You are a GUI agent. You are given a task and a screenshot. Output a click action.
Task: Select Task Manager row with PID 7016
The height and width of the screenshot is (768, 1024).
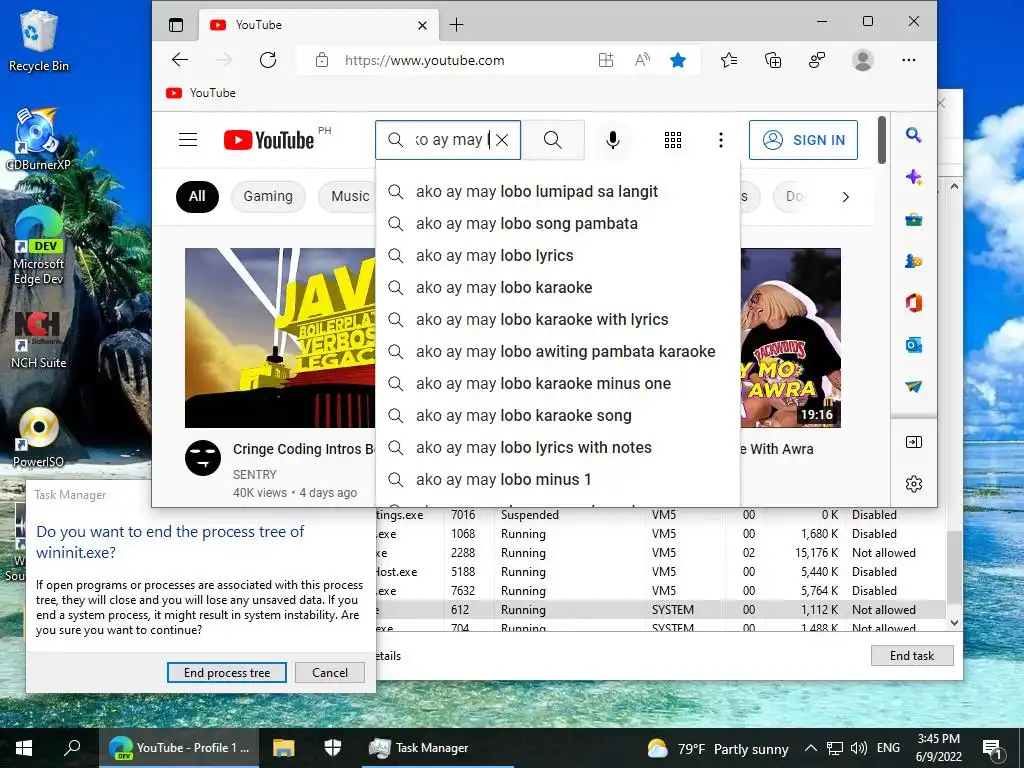(660, 515)
